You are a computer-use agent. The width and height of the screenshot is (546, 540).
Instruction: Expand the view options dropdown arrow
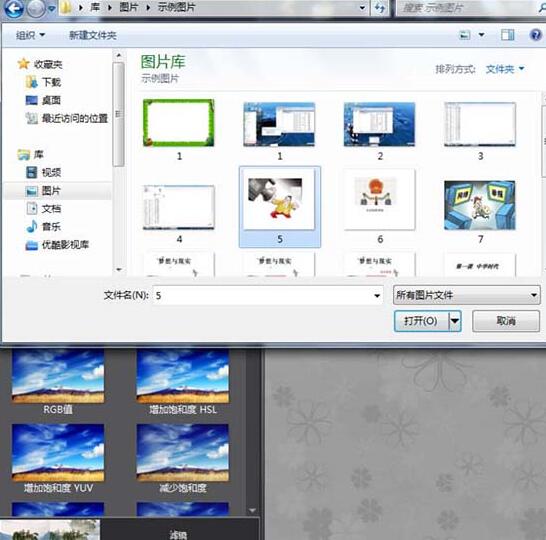[482, 35]
